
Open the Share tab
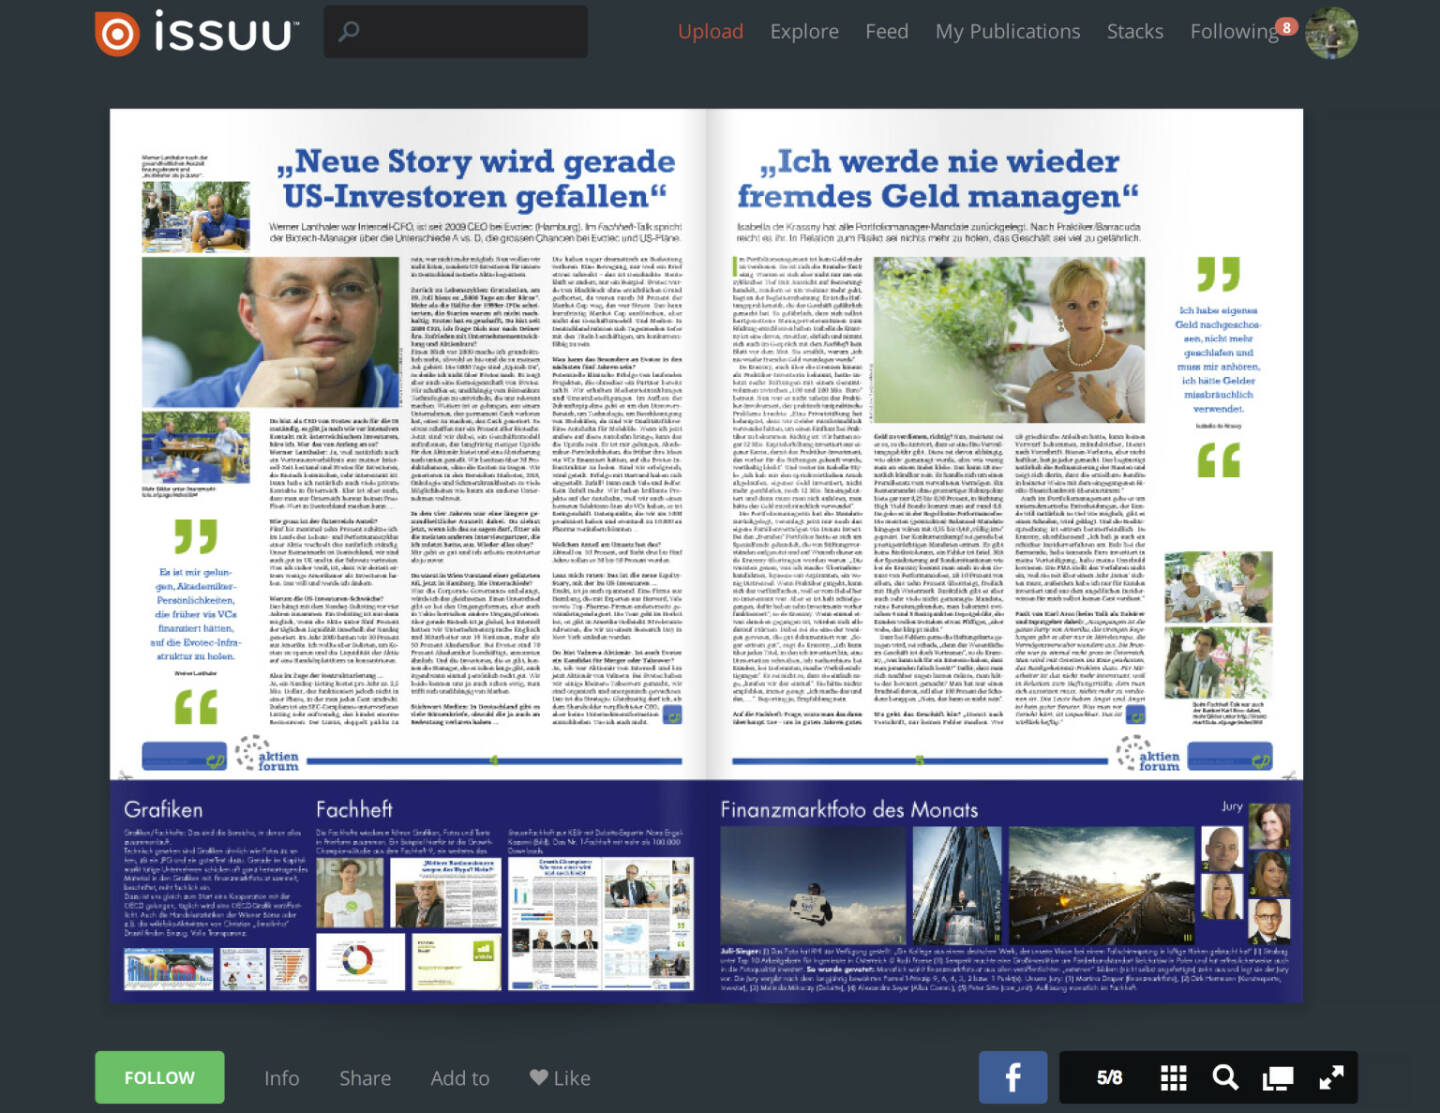click(x=365, y=1078)
